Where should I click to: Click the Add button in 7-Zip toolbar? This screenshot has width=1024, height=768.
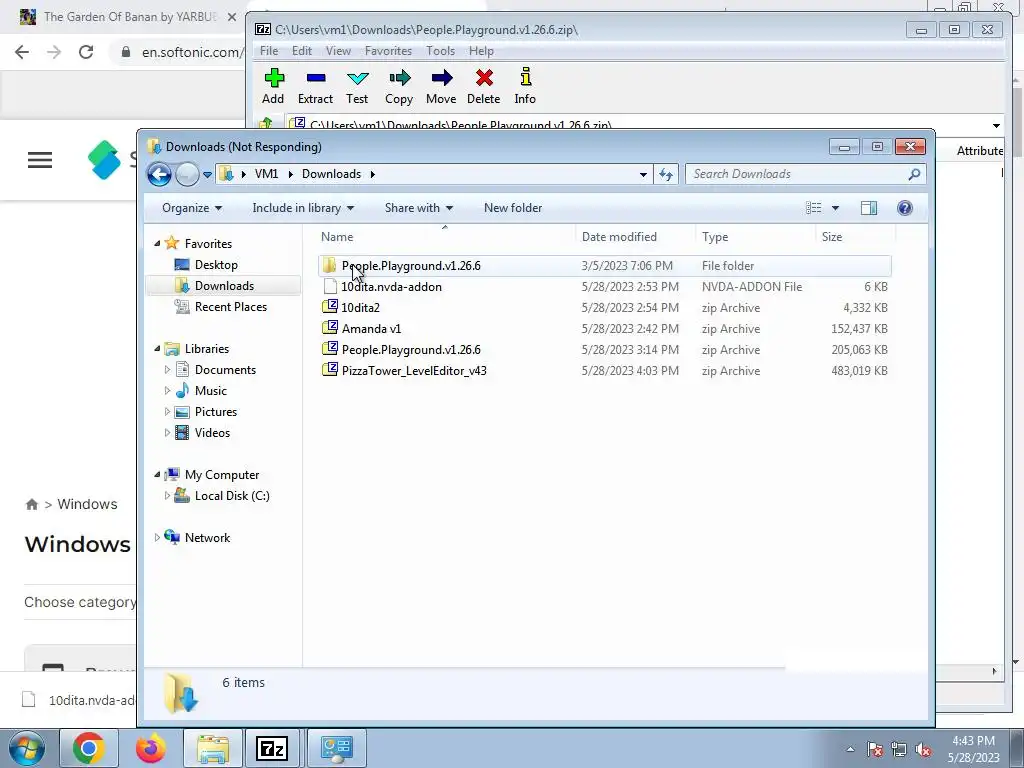pyautogui.click(x=273, y=86)
